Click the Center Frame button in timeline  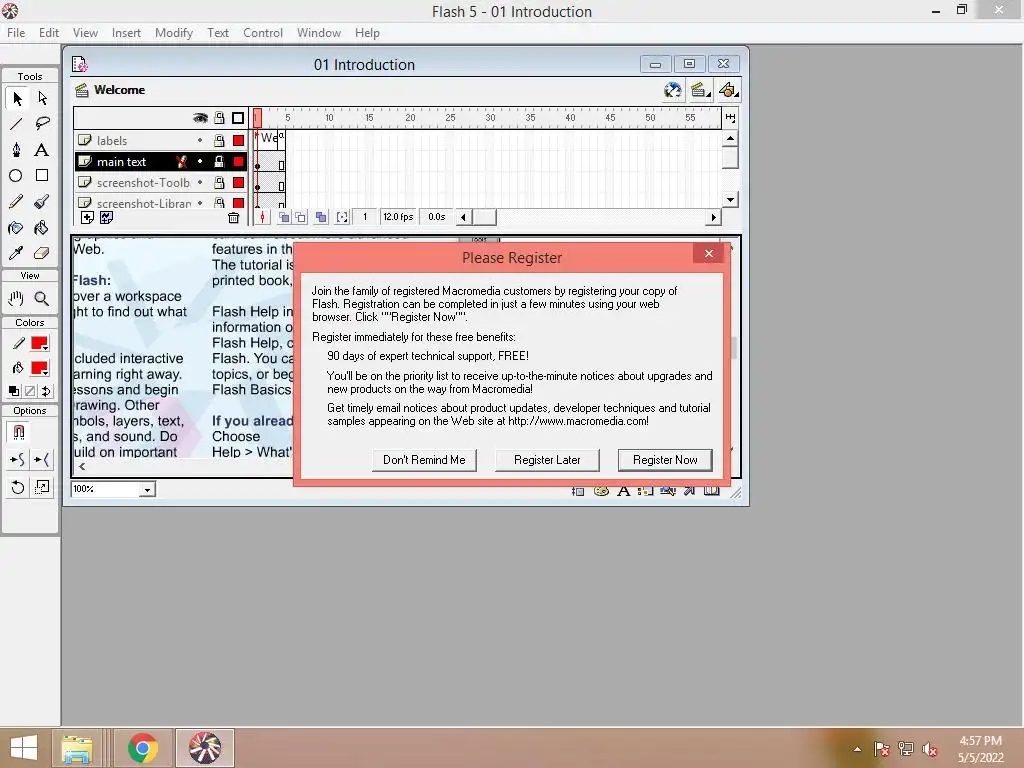[x=263, y=217]
